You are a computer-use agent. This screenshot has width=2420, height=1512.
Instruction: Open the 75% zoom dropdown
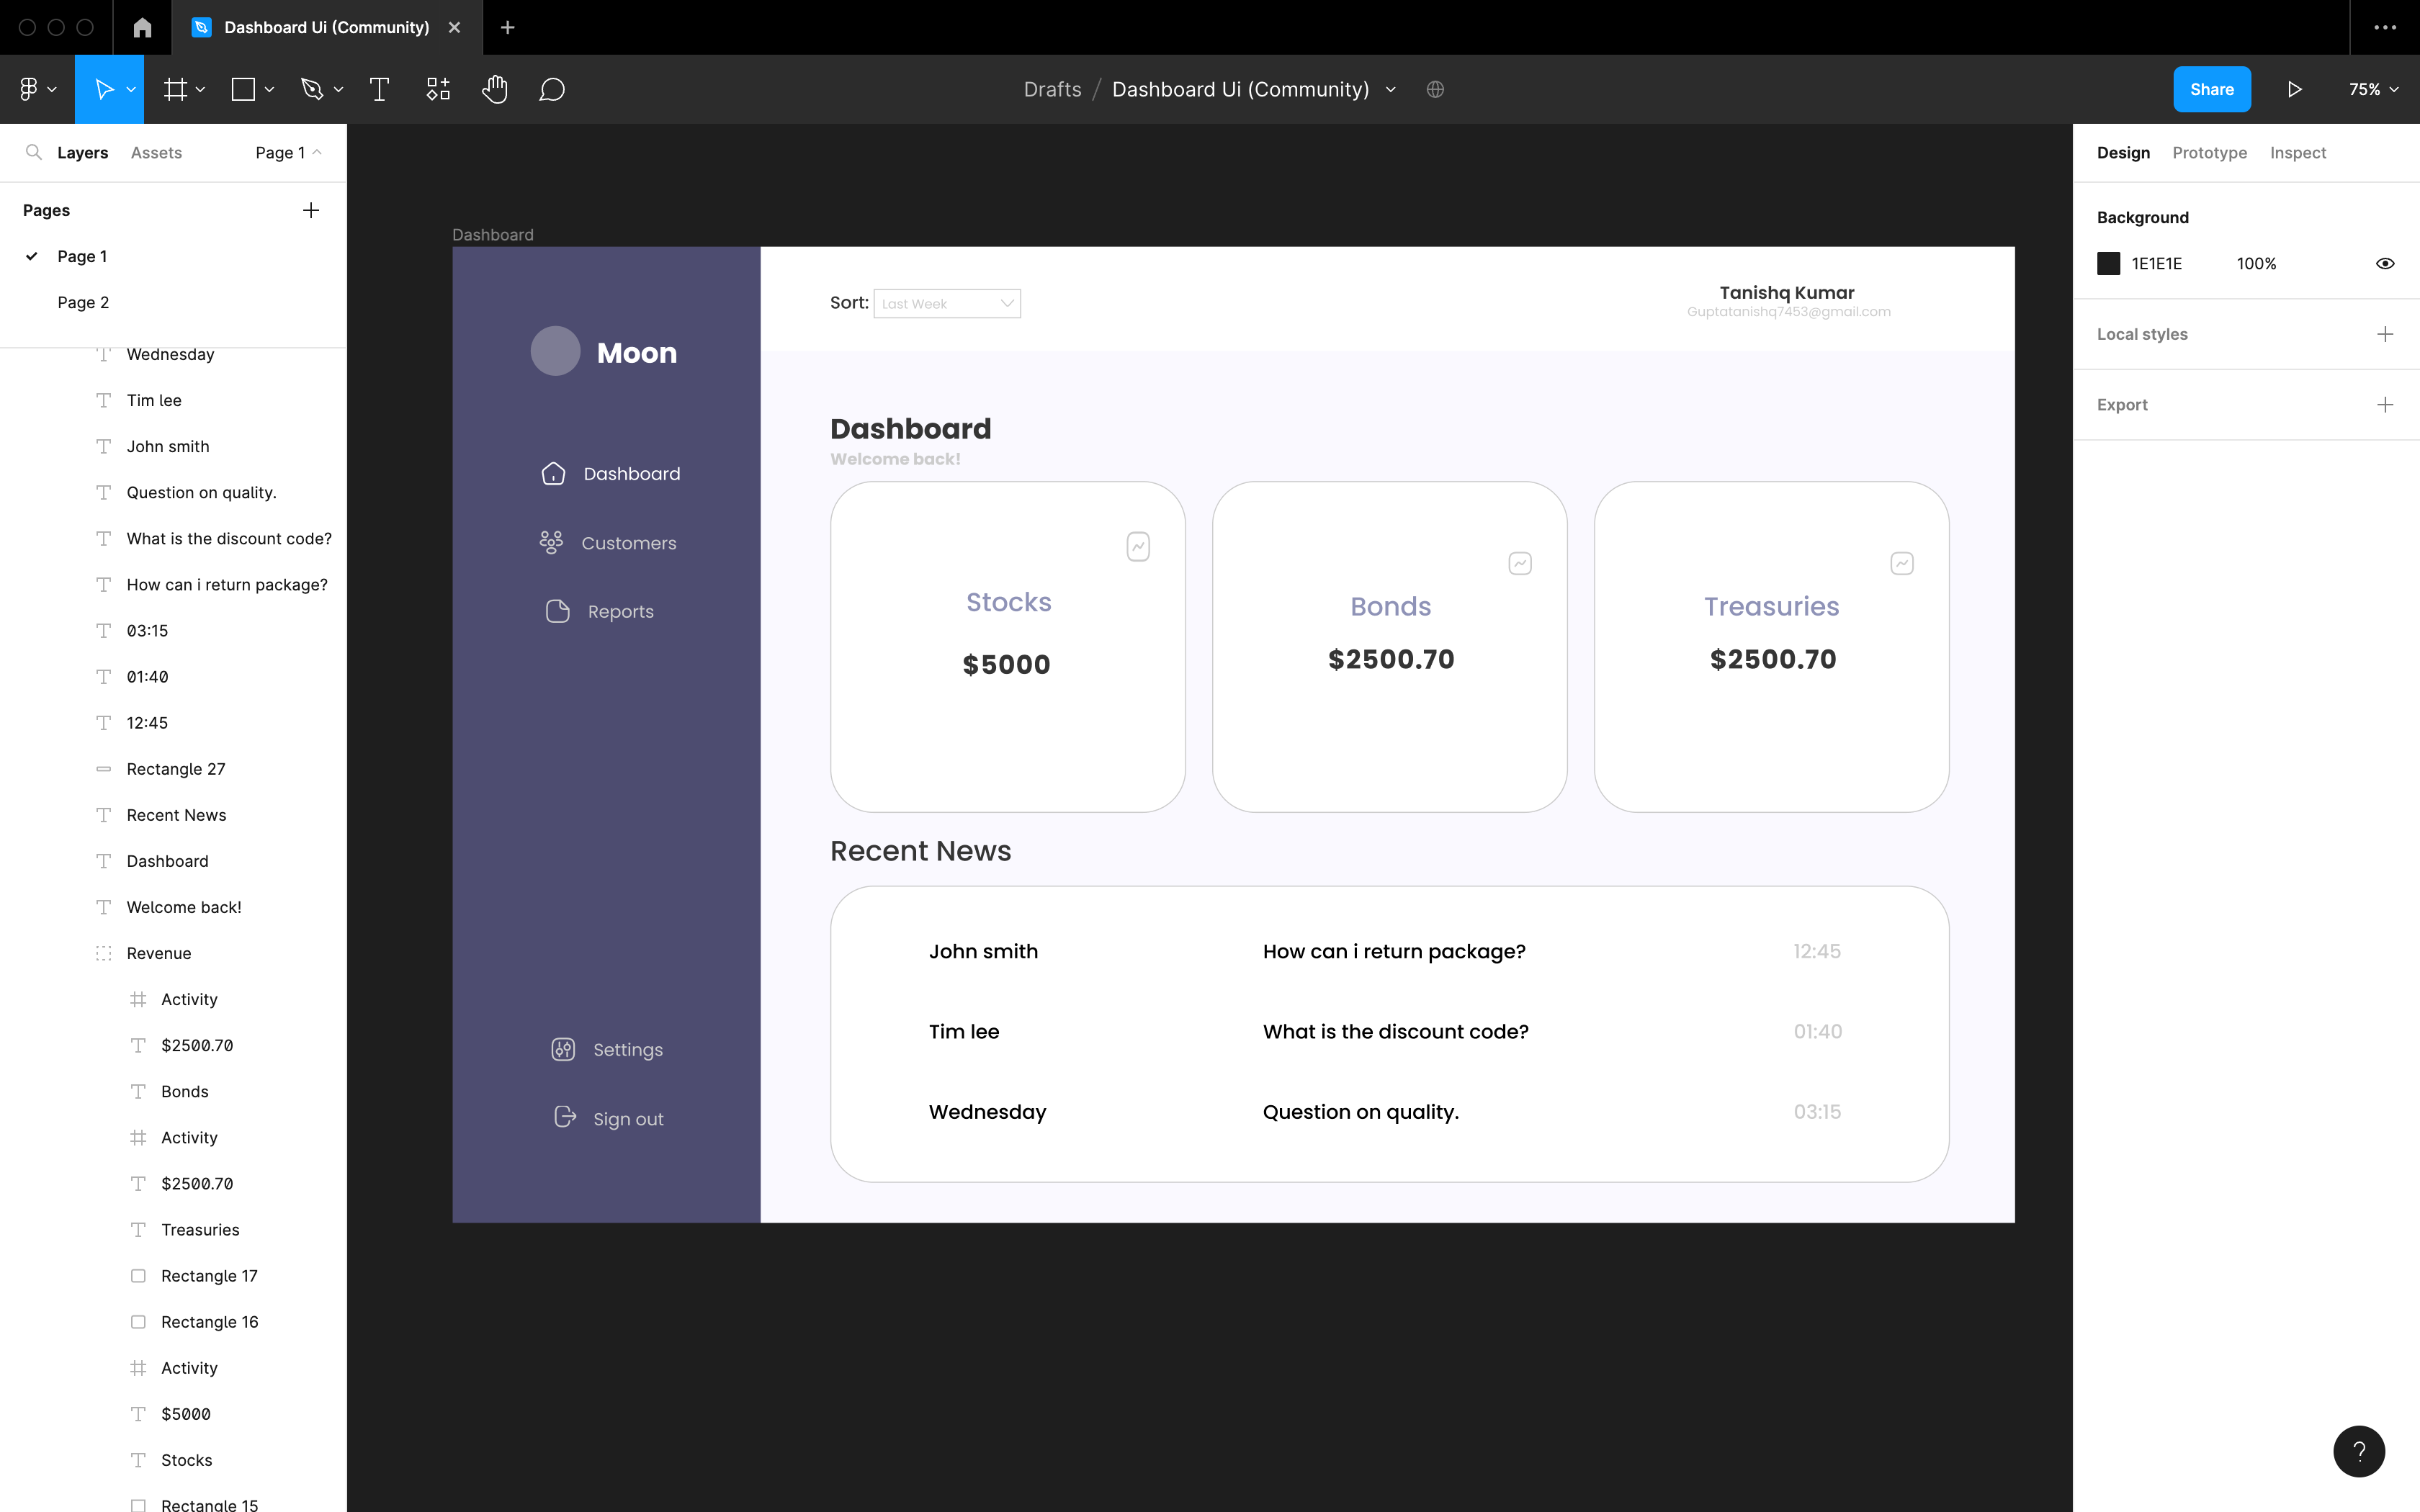[x=2372, y=89]
